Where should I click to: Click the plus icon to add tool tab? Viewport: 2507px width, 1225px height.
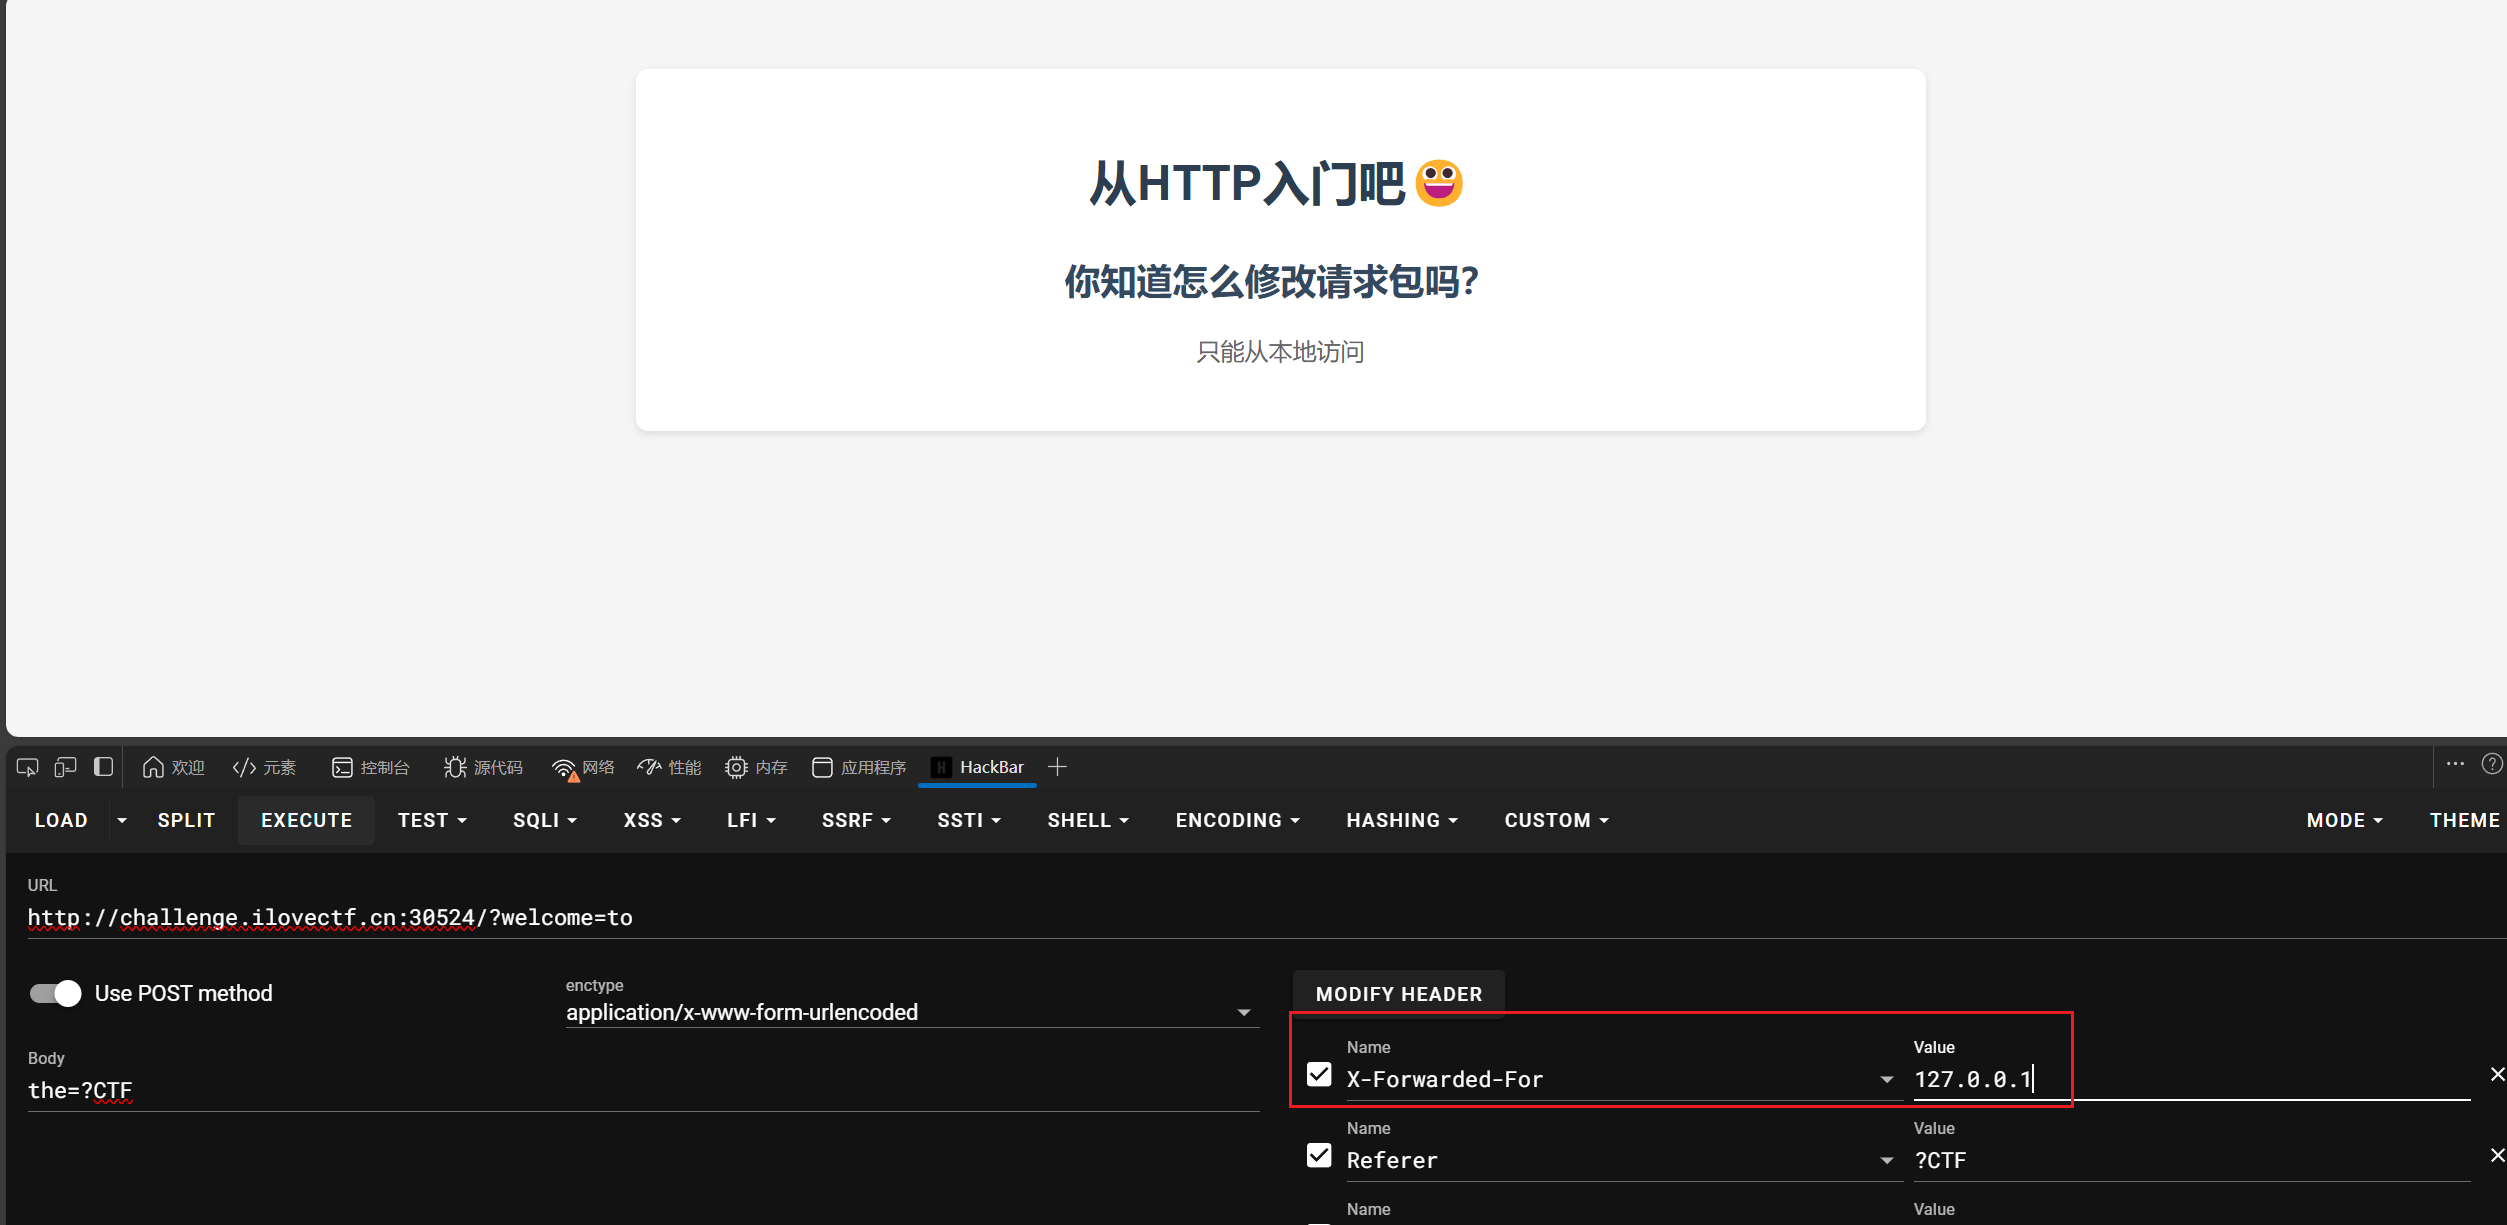(1057, 767)
